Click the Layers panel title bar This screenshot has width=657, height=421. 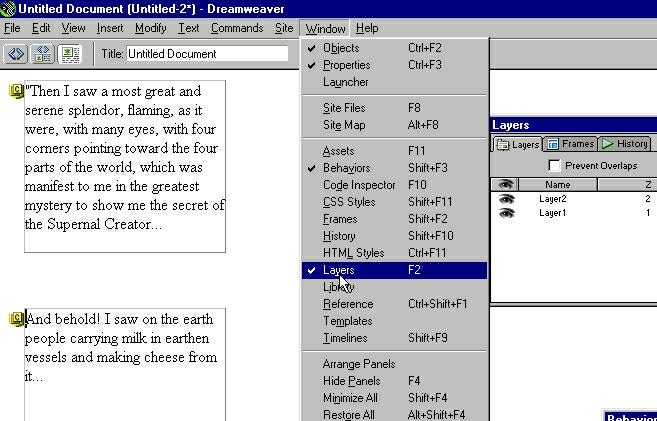(x=574, y=125)
